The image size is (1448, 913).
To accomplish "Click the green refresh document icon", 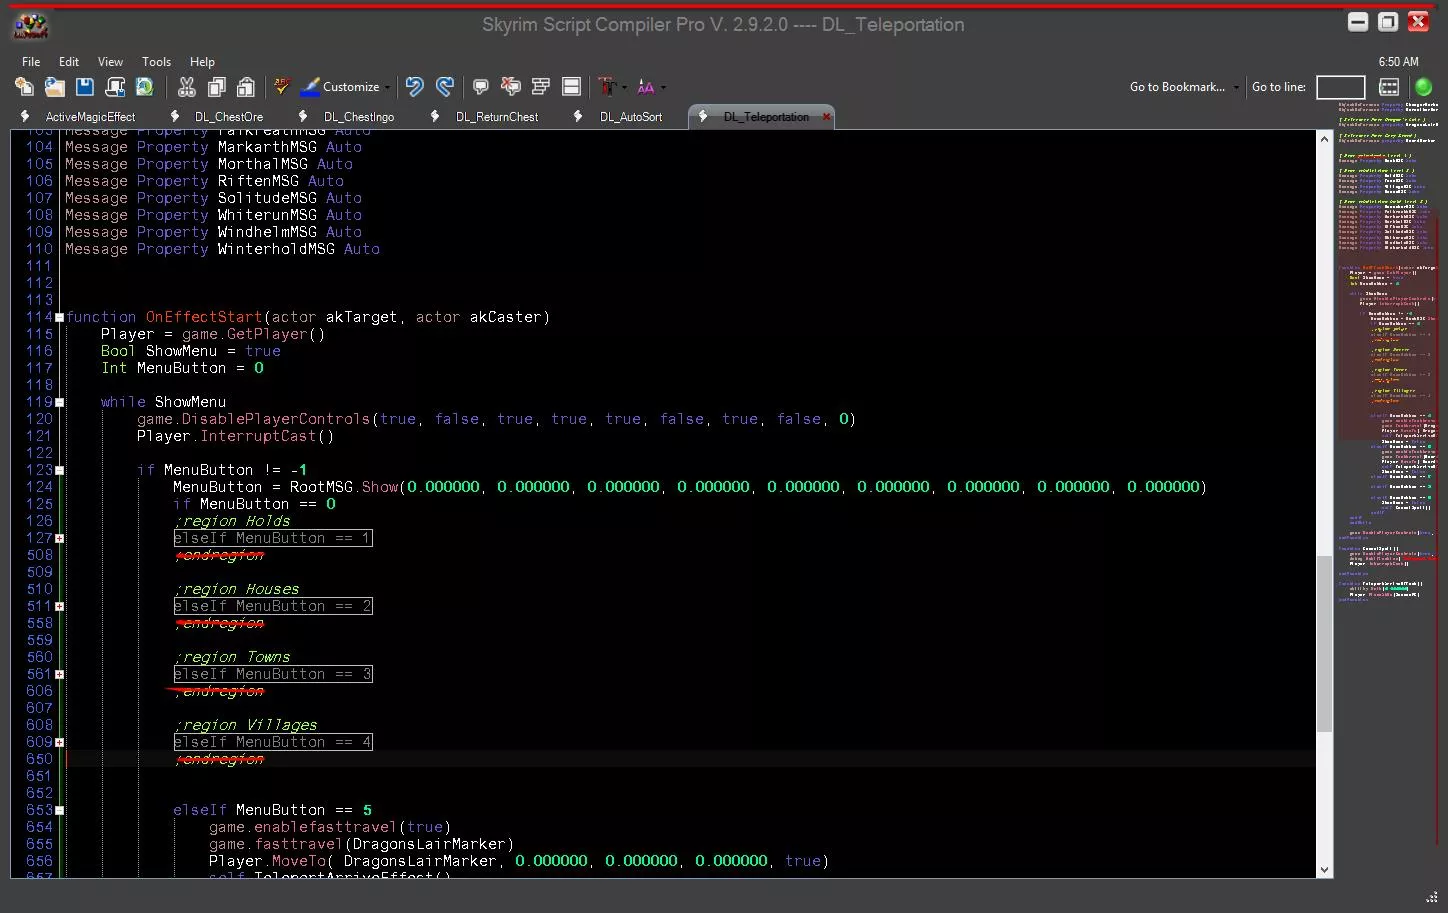I will point(145,87).
